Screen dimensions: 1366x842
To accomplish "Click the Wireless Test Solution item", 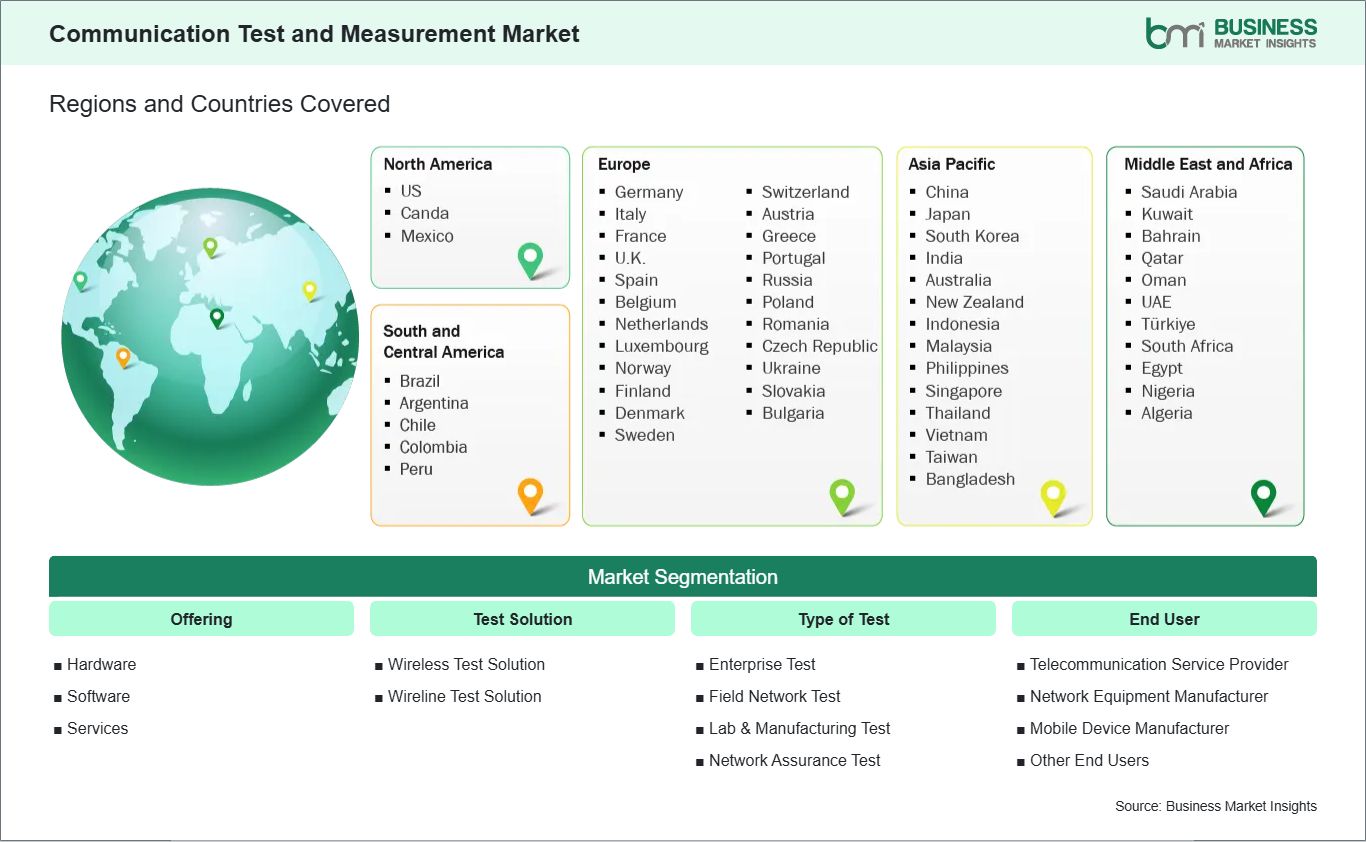I will point(466,664).
